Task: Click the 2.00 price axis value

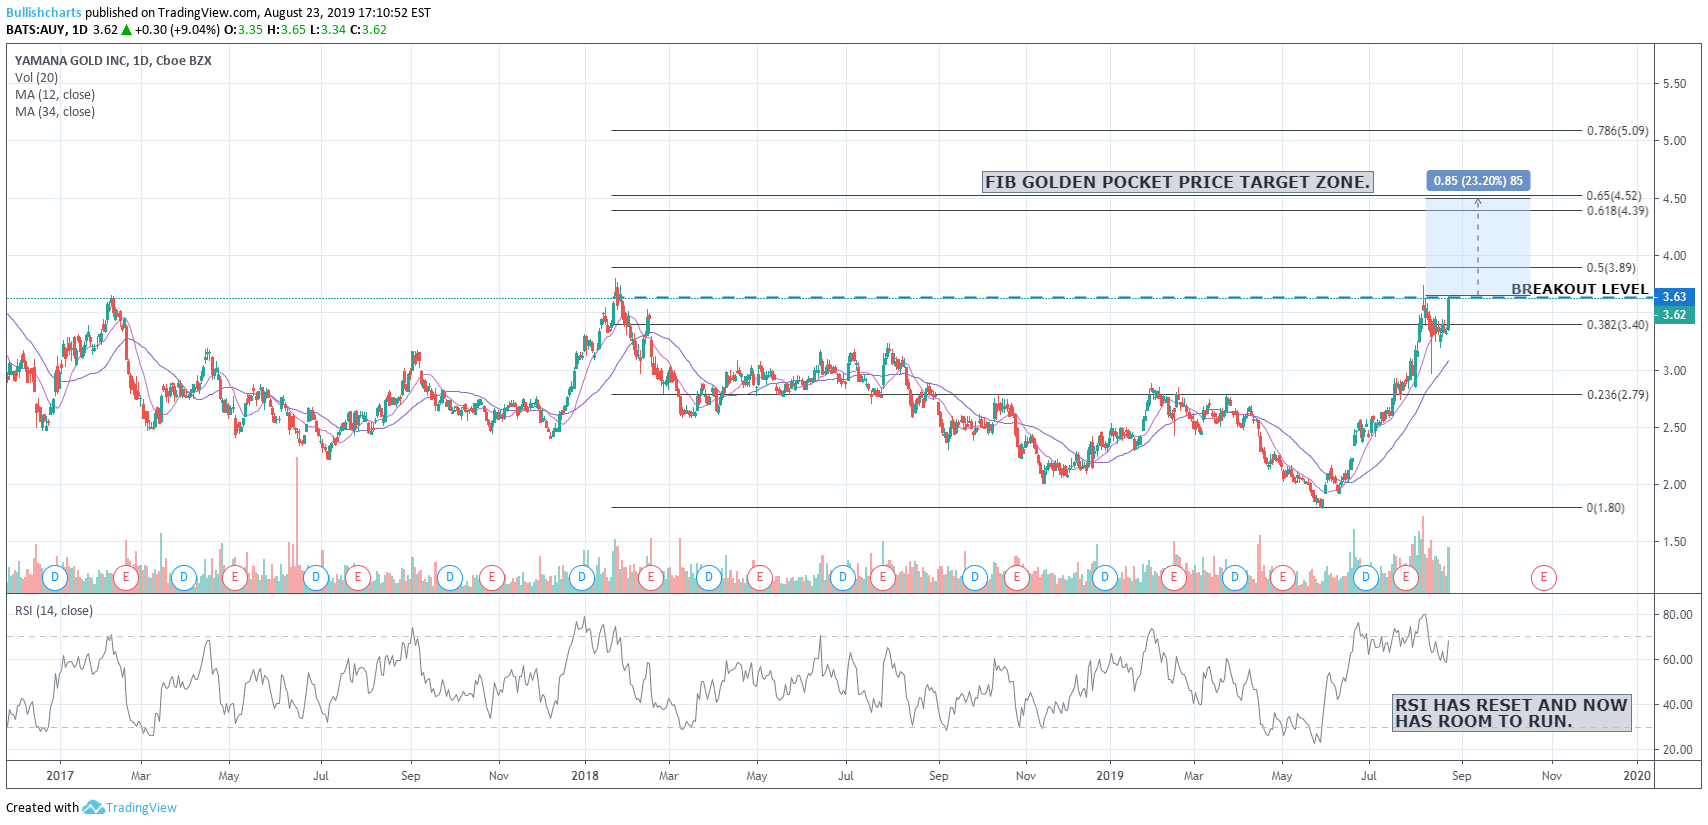Action: point(1674,485)
